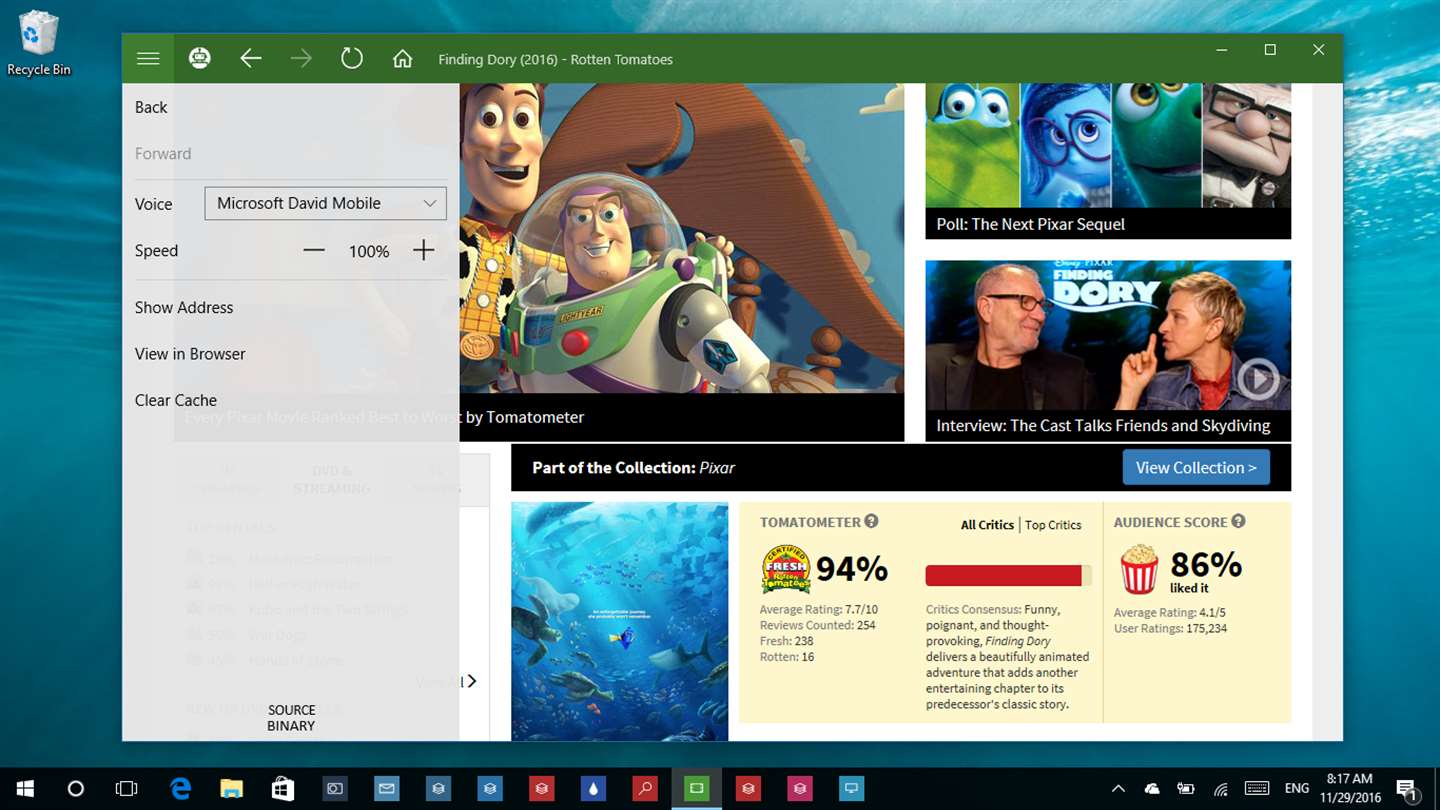1440x810 pixels.
Task: Go to the home page icon
Action: click(x=402, y=59)
